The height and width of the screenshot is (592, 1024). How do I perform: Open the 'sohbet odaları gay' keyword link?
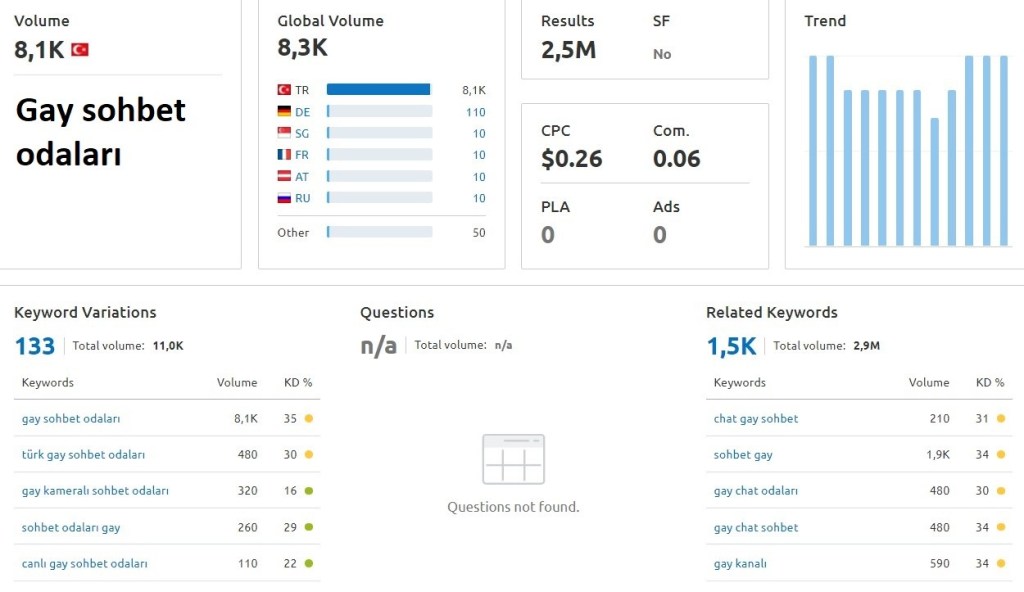click(71, 527)
